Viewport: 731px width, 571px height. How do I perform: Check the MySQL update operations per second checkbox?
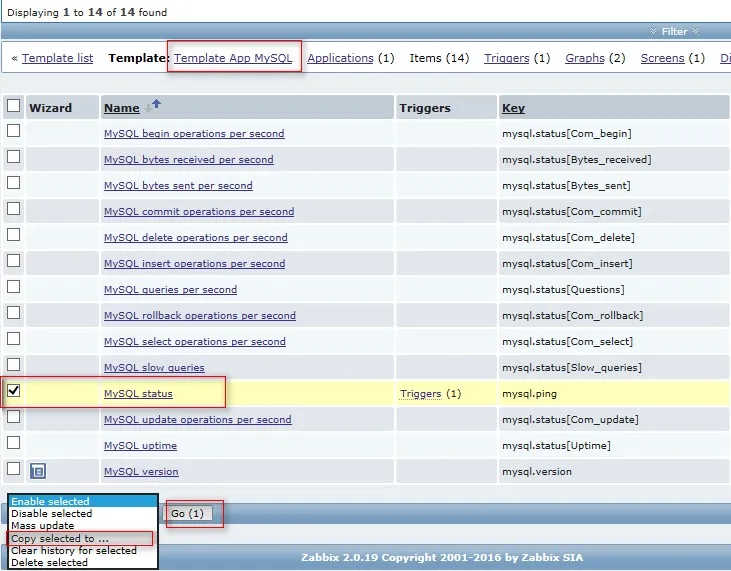click(14, 417)
